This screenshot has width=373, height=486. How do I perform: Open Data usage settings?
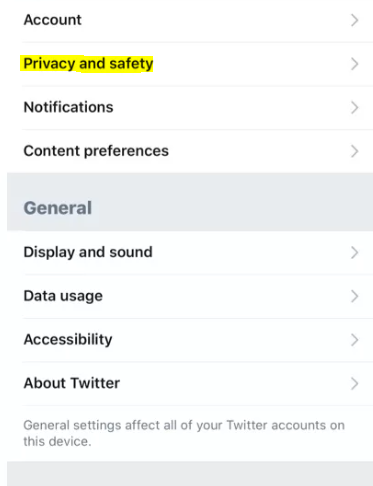pos(190,296)
